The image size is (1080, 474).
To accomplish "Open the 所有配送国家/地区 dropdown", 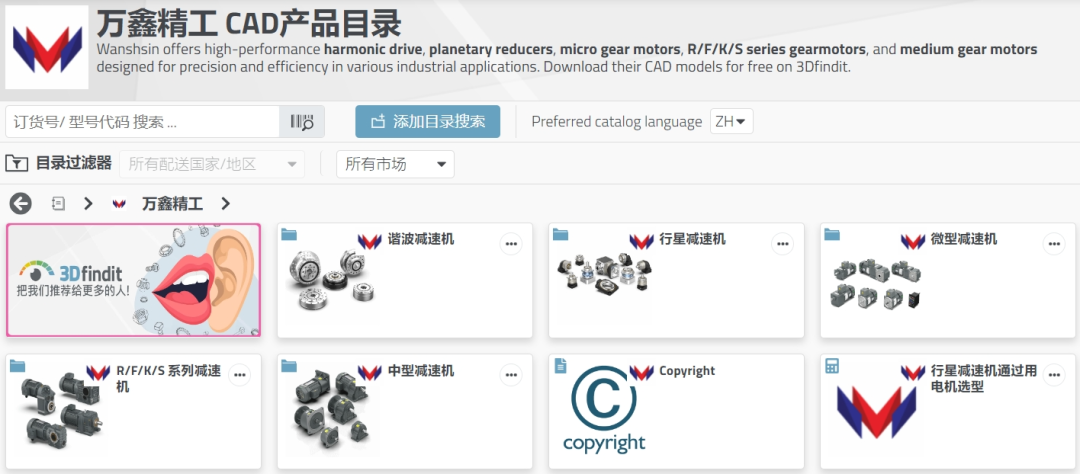I will pyautogui.click(x=212, y=164).
